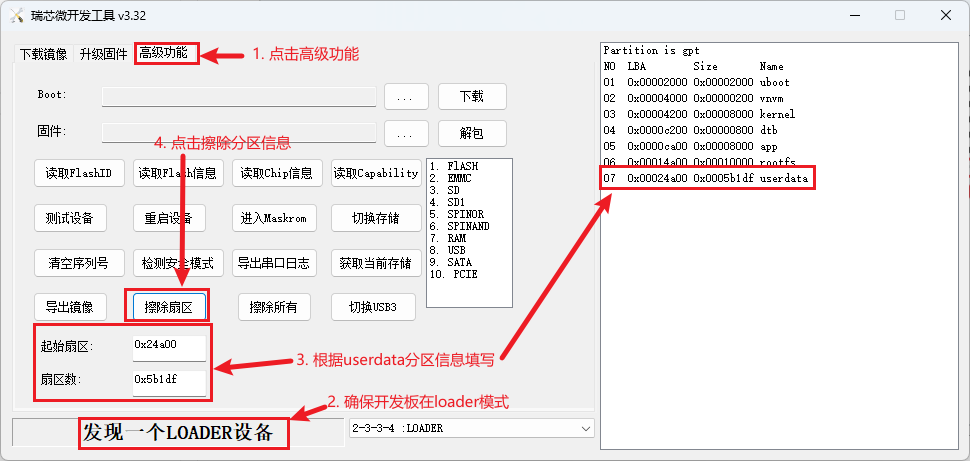Click the userdata partition row

point(708,178)
